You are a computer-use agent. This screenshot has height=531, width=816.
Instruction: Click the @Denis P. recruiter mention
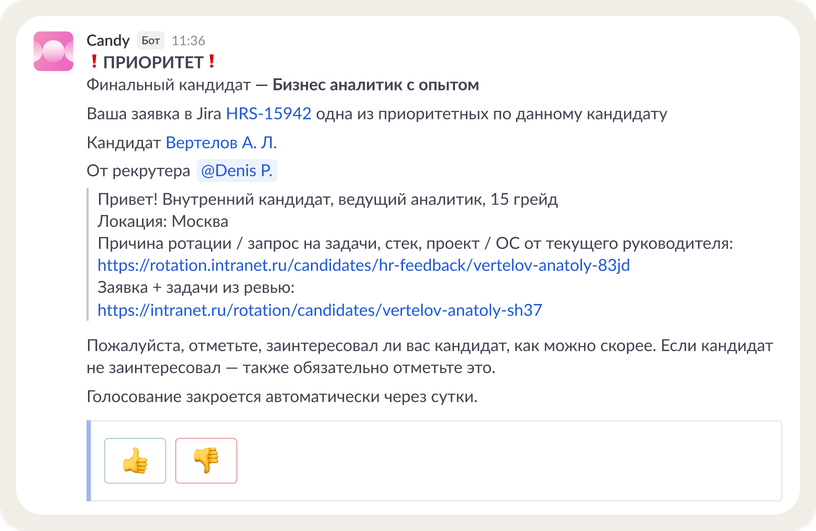pyautogui.click(x=237, y=170)
